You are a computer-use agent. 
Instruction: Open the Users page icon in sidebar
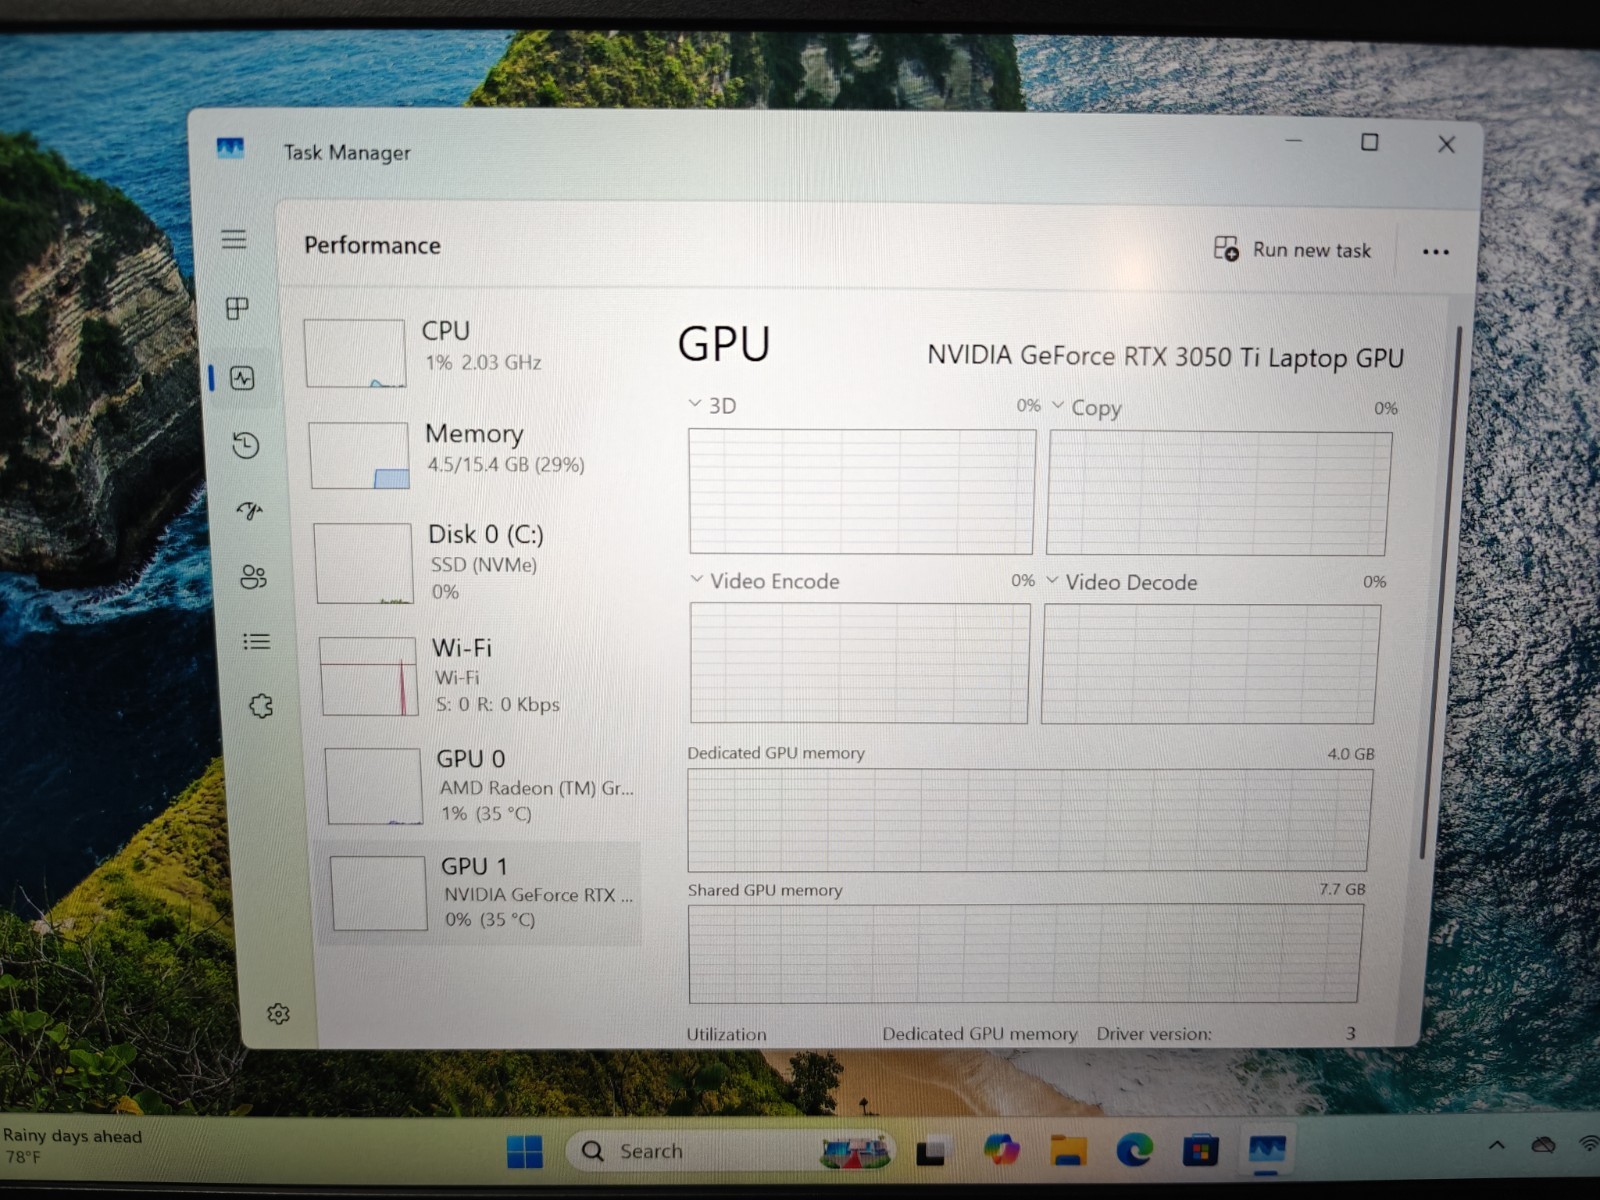click(x=253, y=577)
